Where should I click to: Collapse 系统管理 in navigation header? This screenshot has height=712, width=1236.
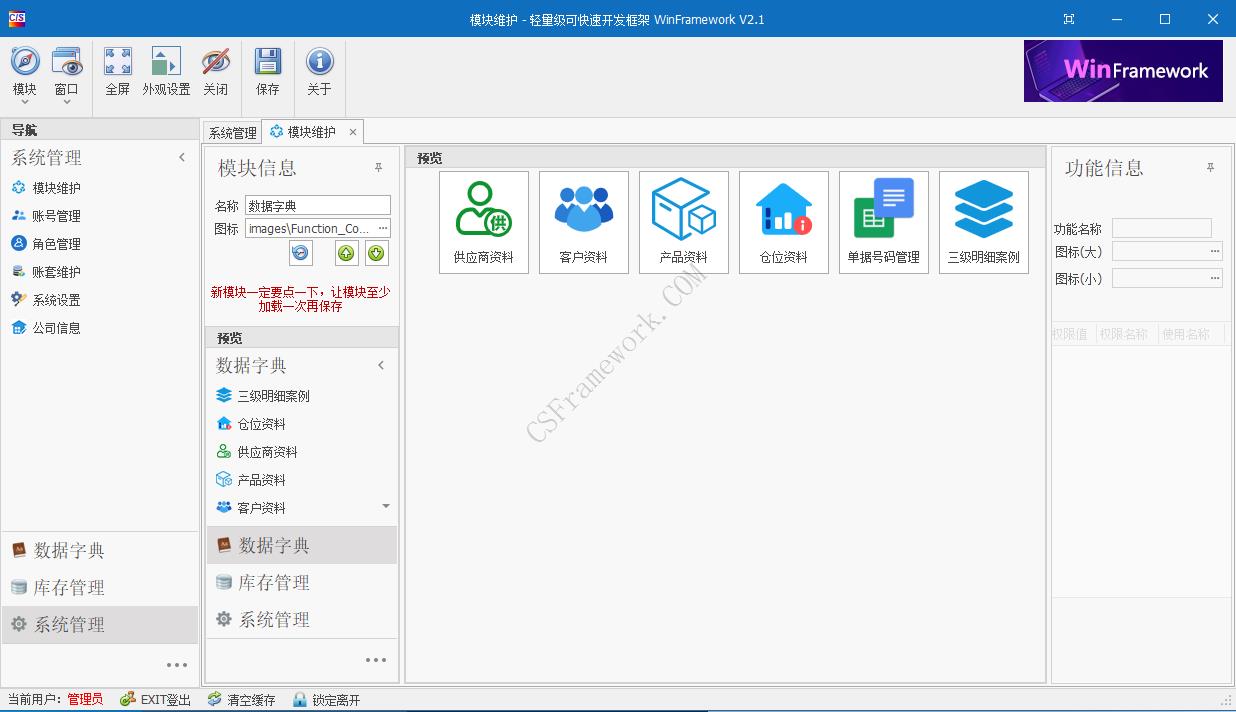pyautogui.click(x=182, y=157)
